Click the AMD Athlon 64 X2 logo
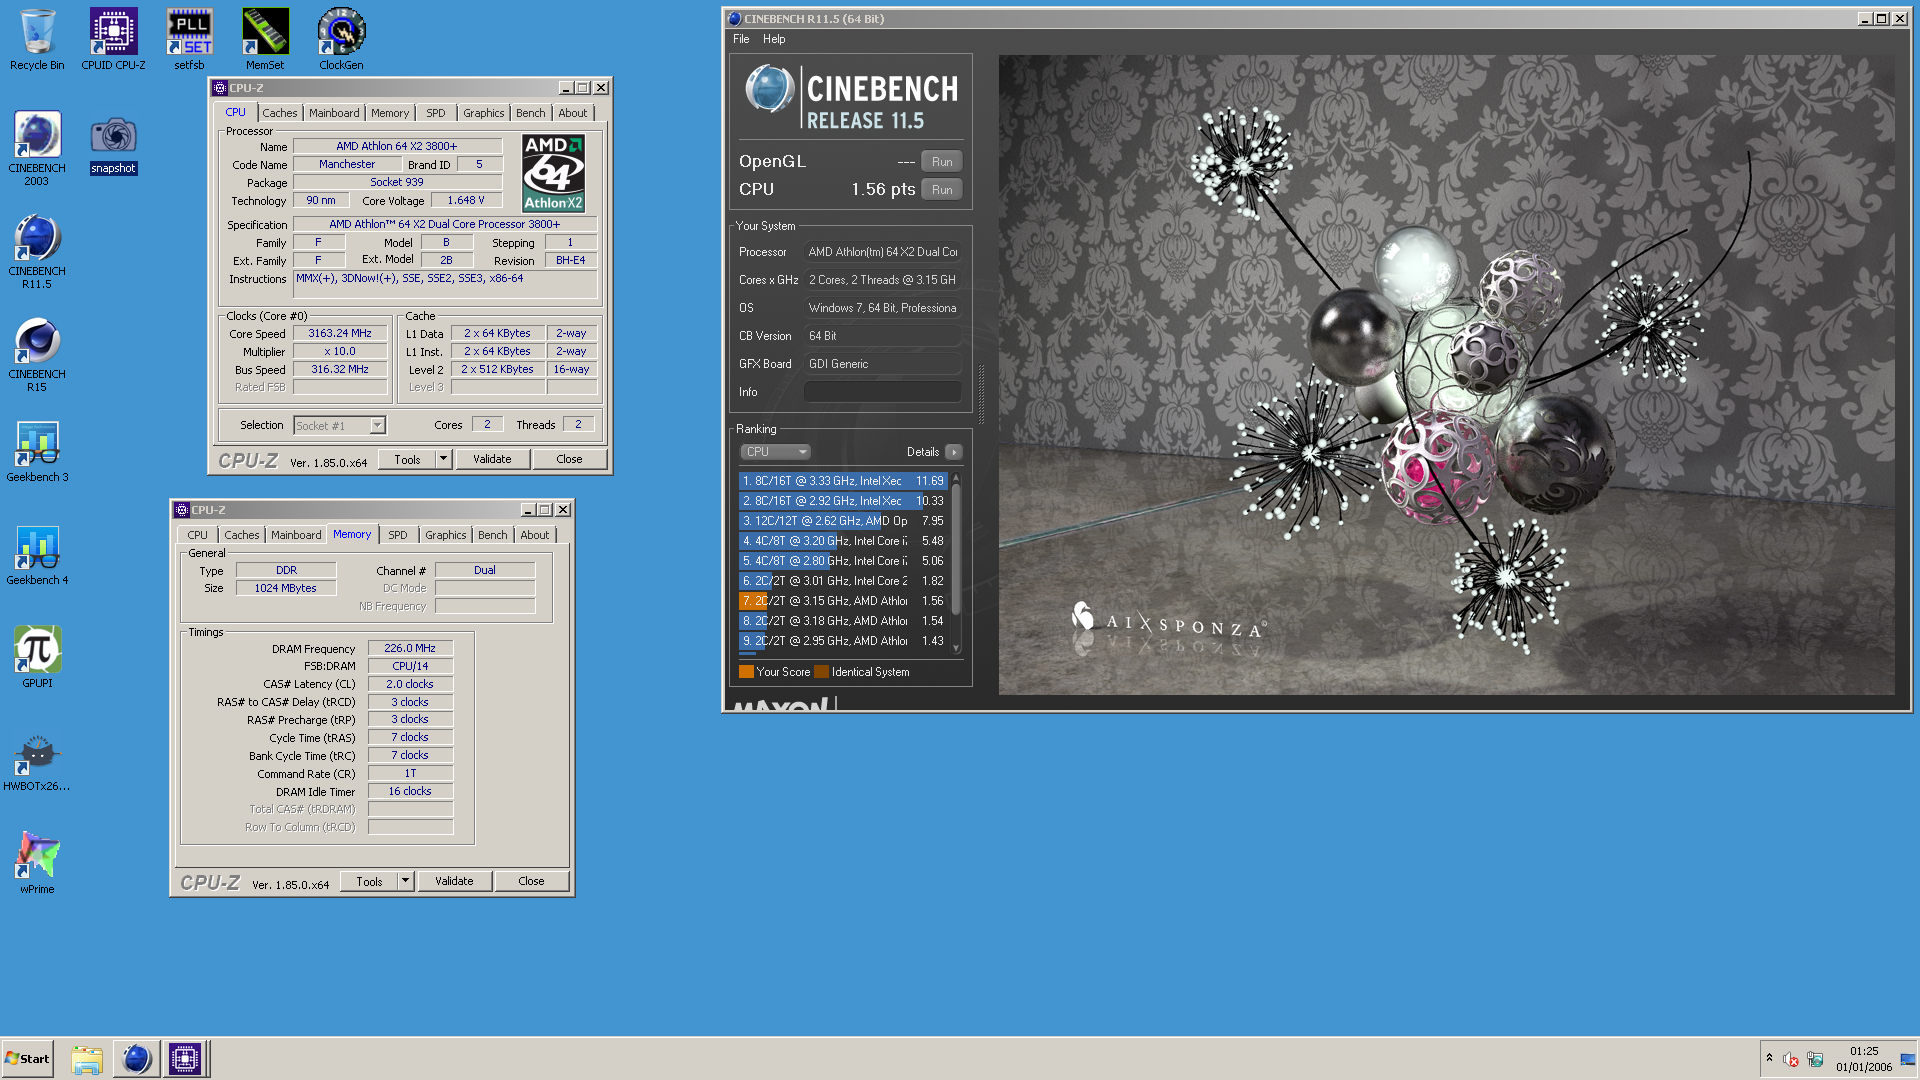 [x=553, y=173]
